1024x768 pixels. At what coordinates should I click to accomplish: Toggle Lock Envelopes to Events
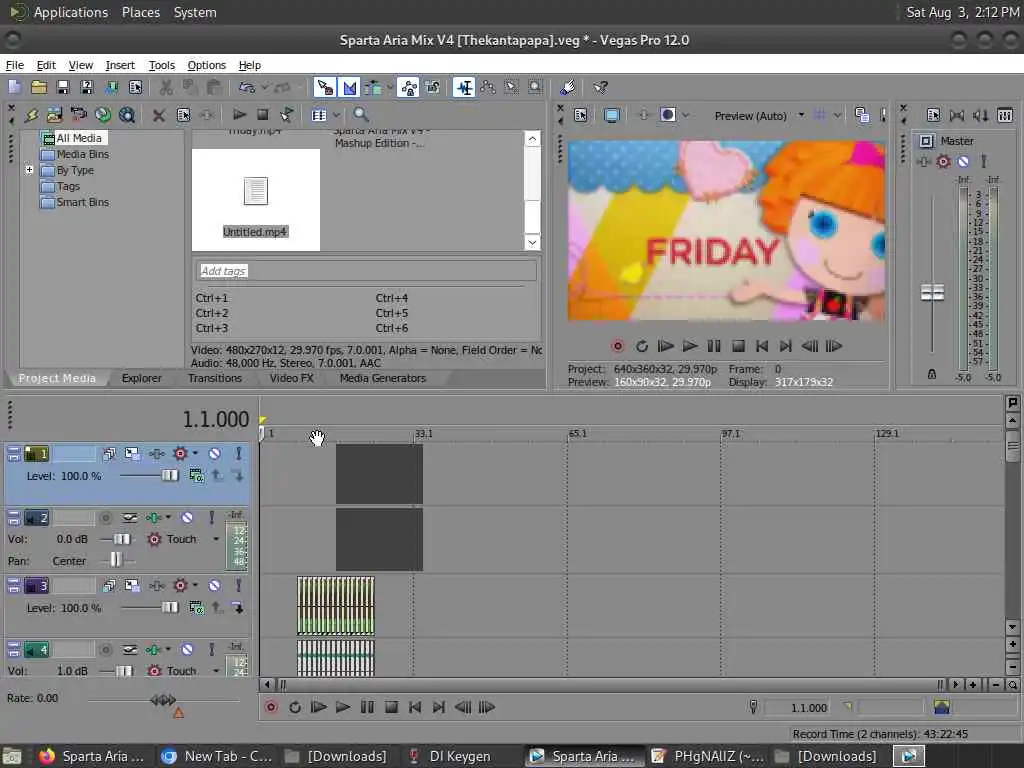(409, 87)
